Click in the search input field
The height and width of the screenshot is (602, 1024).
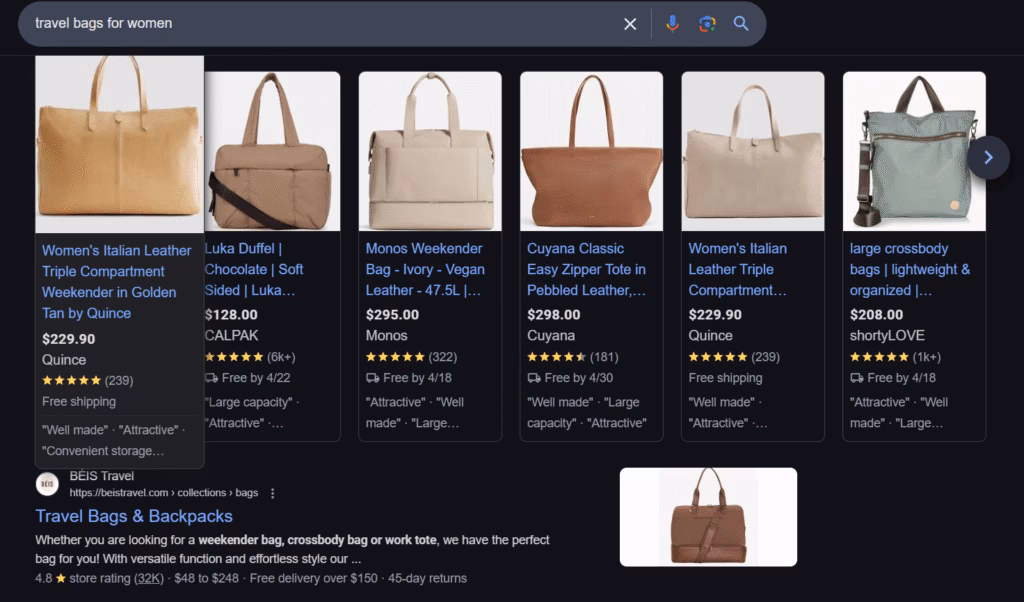(x=320, y=24)
